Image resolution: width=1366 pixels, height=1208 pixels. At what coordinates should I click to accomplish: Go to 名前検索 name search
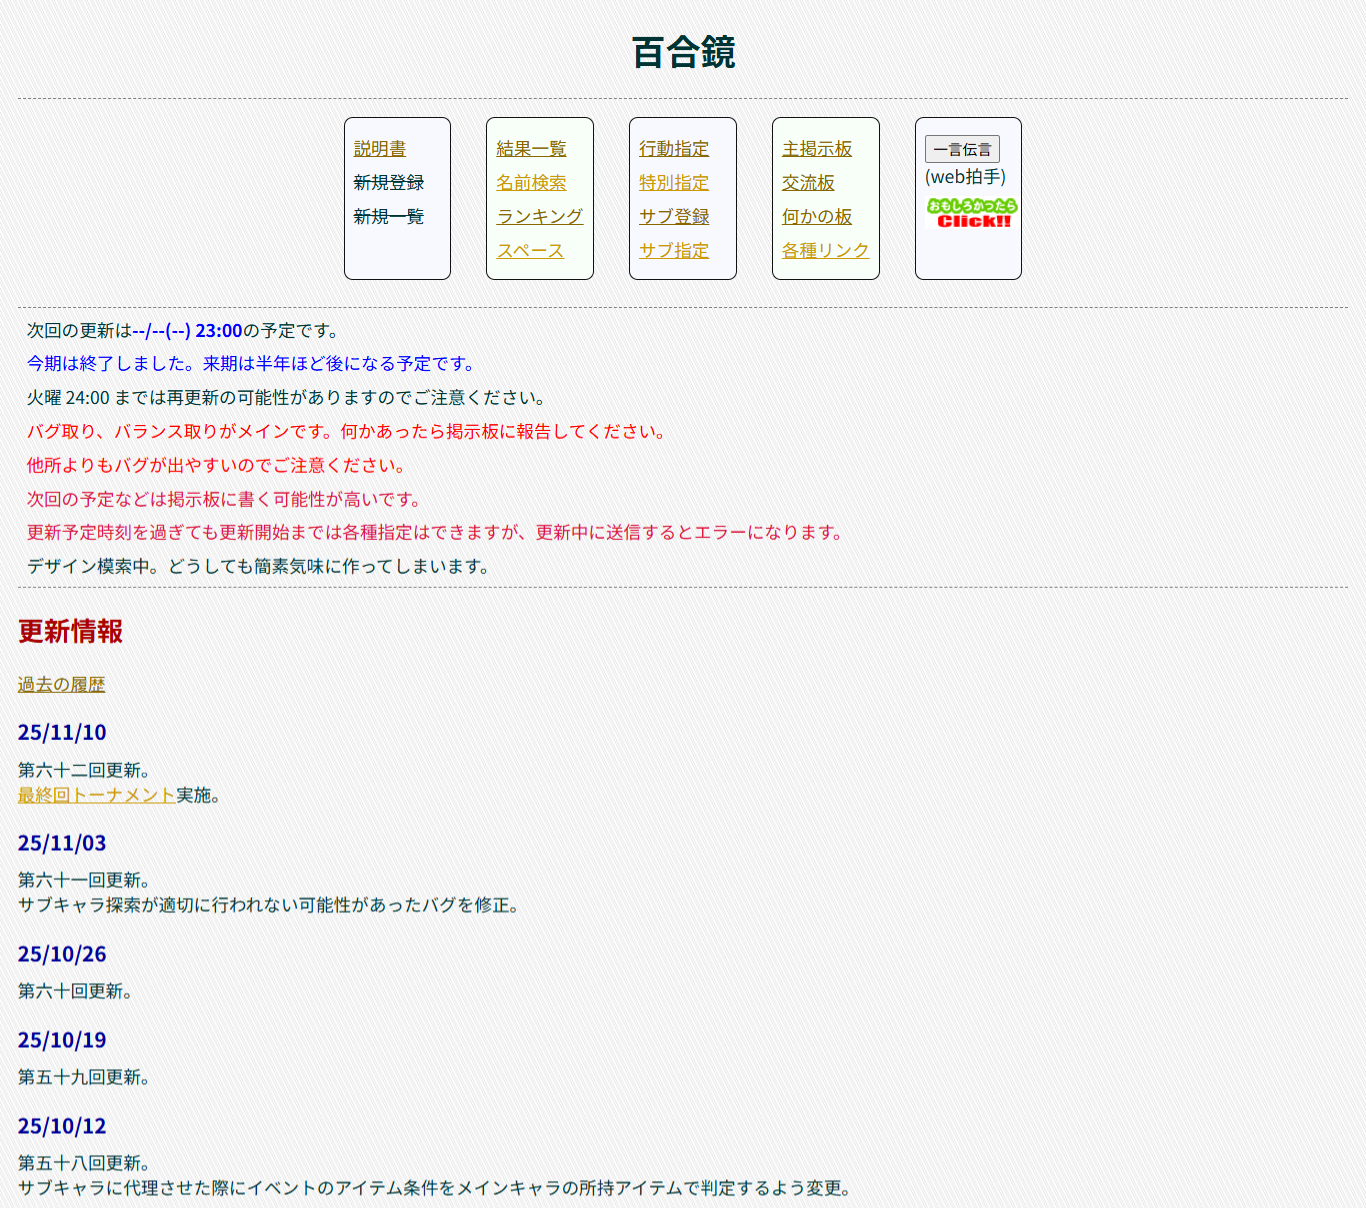coord(531,183)
